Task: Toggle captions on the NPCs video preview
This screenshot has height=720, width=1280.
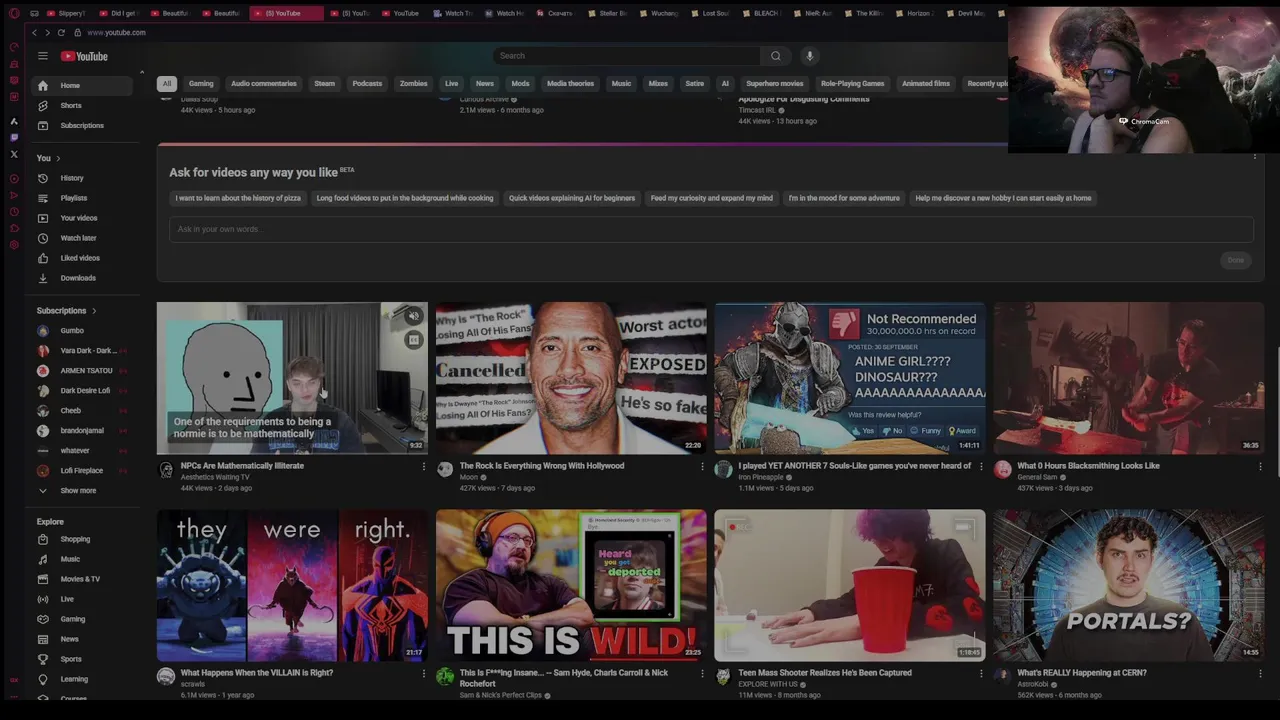Action: (x=413, y=341)
